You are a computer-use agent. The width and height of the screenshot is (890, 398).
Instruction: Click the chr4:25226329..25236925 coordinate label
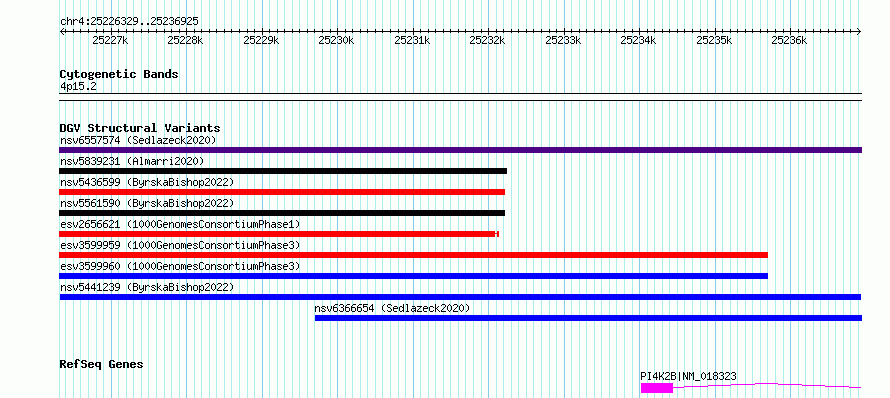pyautogui.click(x=129, y=22)
